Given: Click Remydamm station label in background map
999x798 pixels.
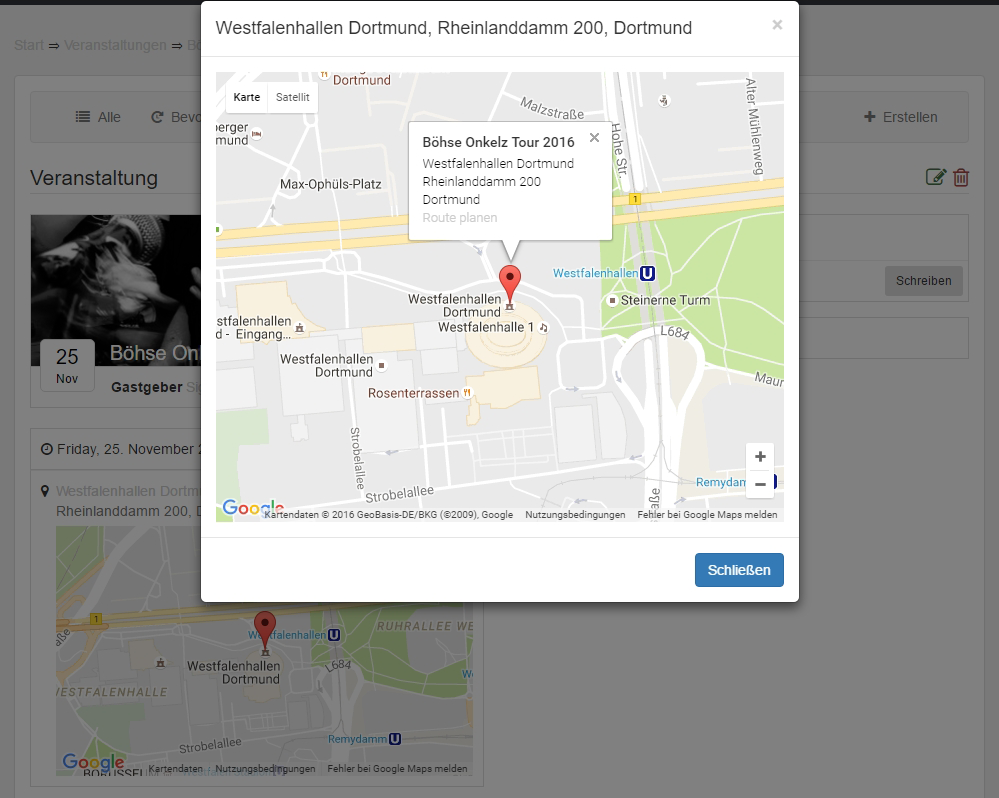Looking at the screenshot, I should 357,739.
